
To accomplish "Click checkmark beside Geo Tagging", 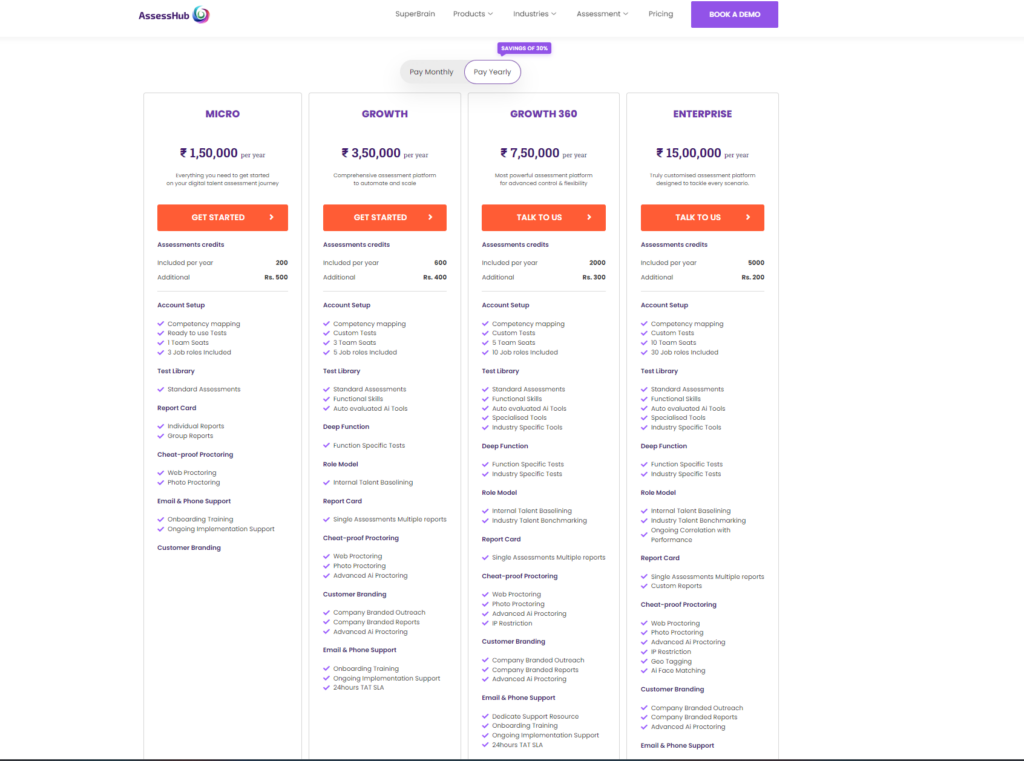I will (644, 661).
